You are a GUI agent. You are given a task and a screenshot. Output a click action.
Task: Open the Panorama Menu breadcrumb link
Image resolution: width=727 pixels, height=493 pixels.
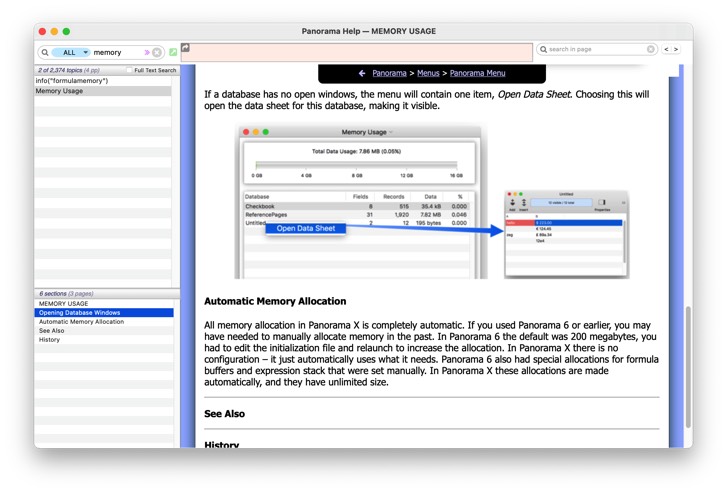click(x=477, y=73)
